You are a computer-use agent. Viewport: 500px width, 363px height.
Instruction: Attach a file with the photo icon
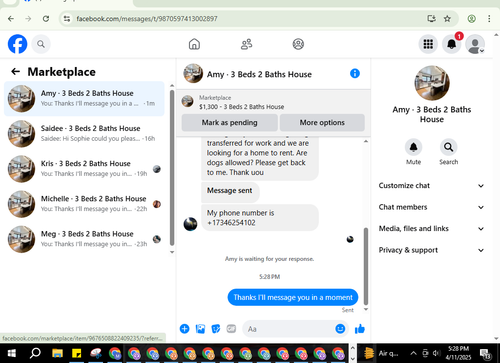click(x=200, y=329)
